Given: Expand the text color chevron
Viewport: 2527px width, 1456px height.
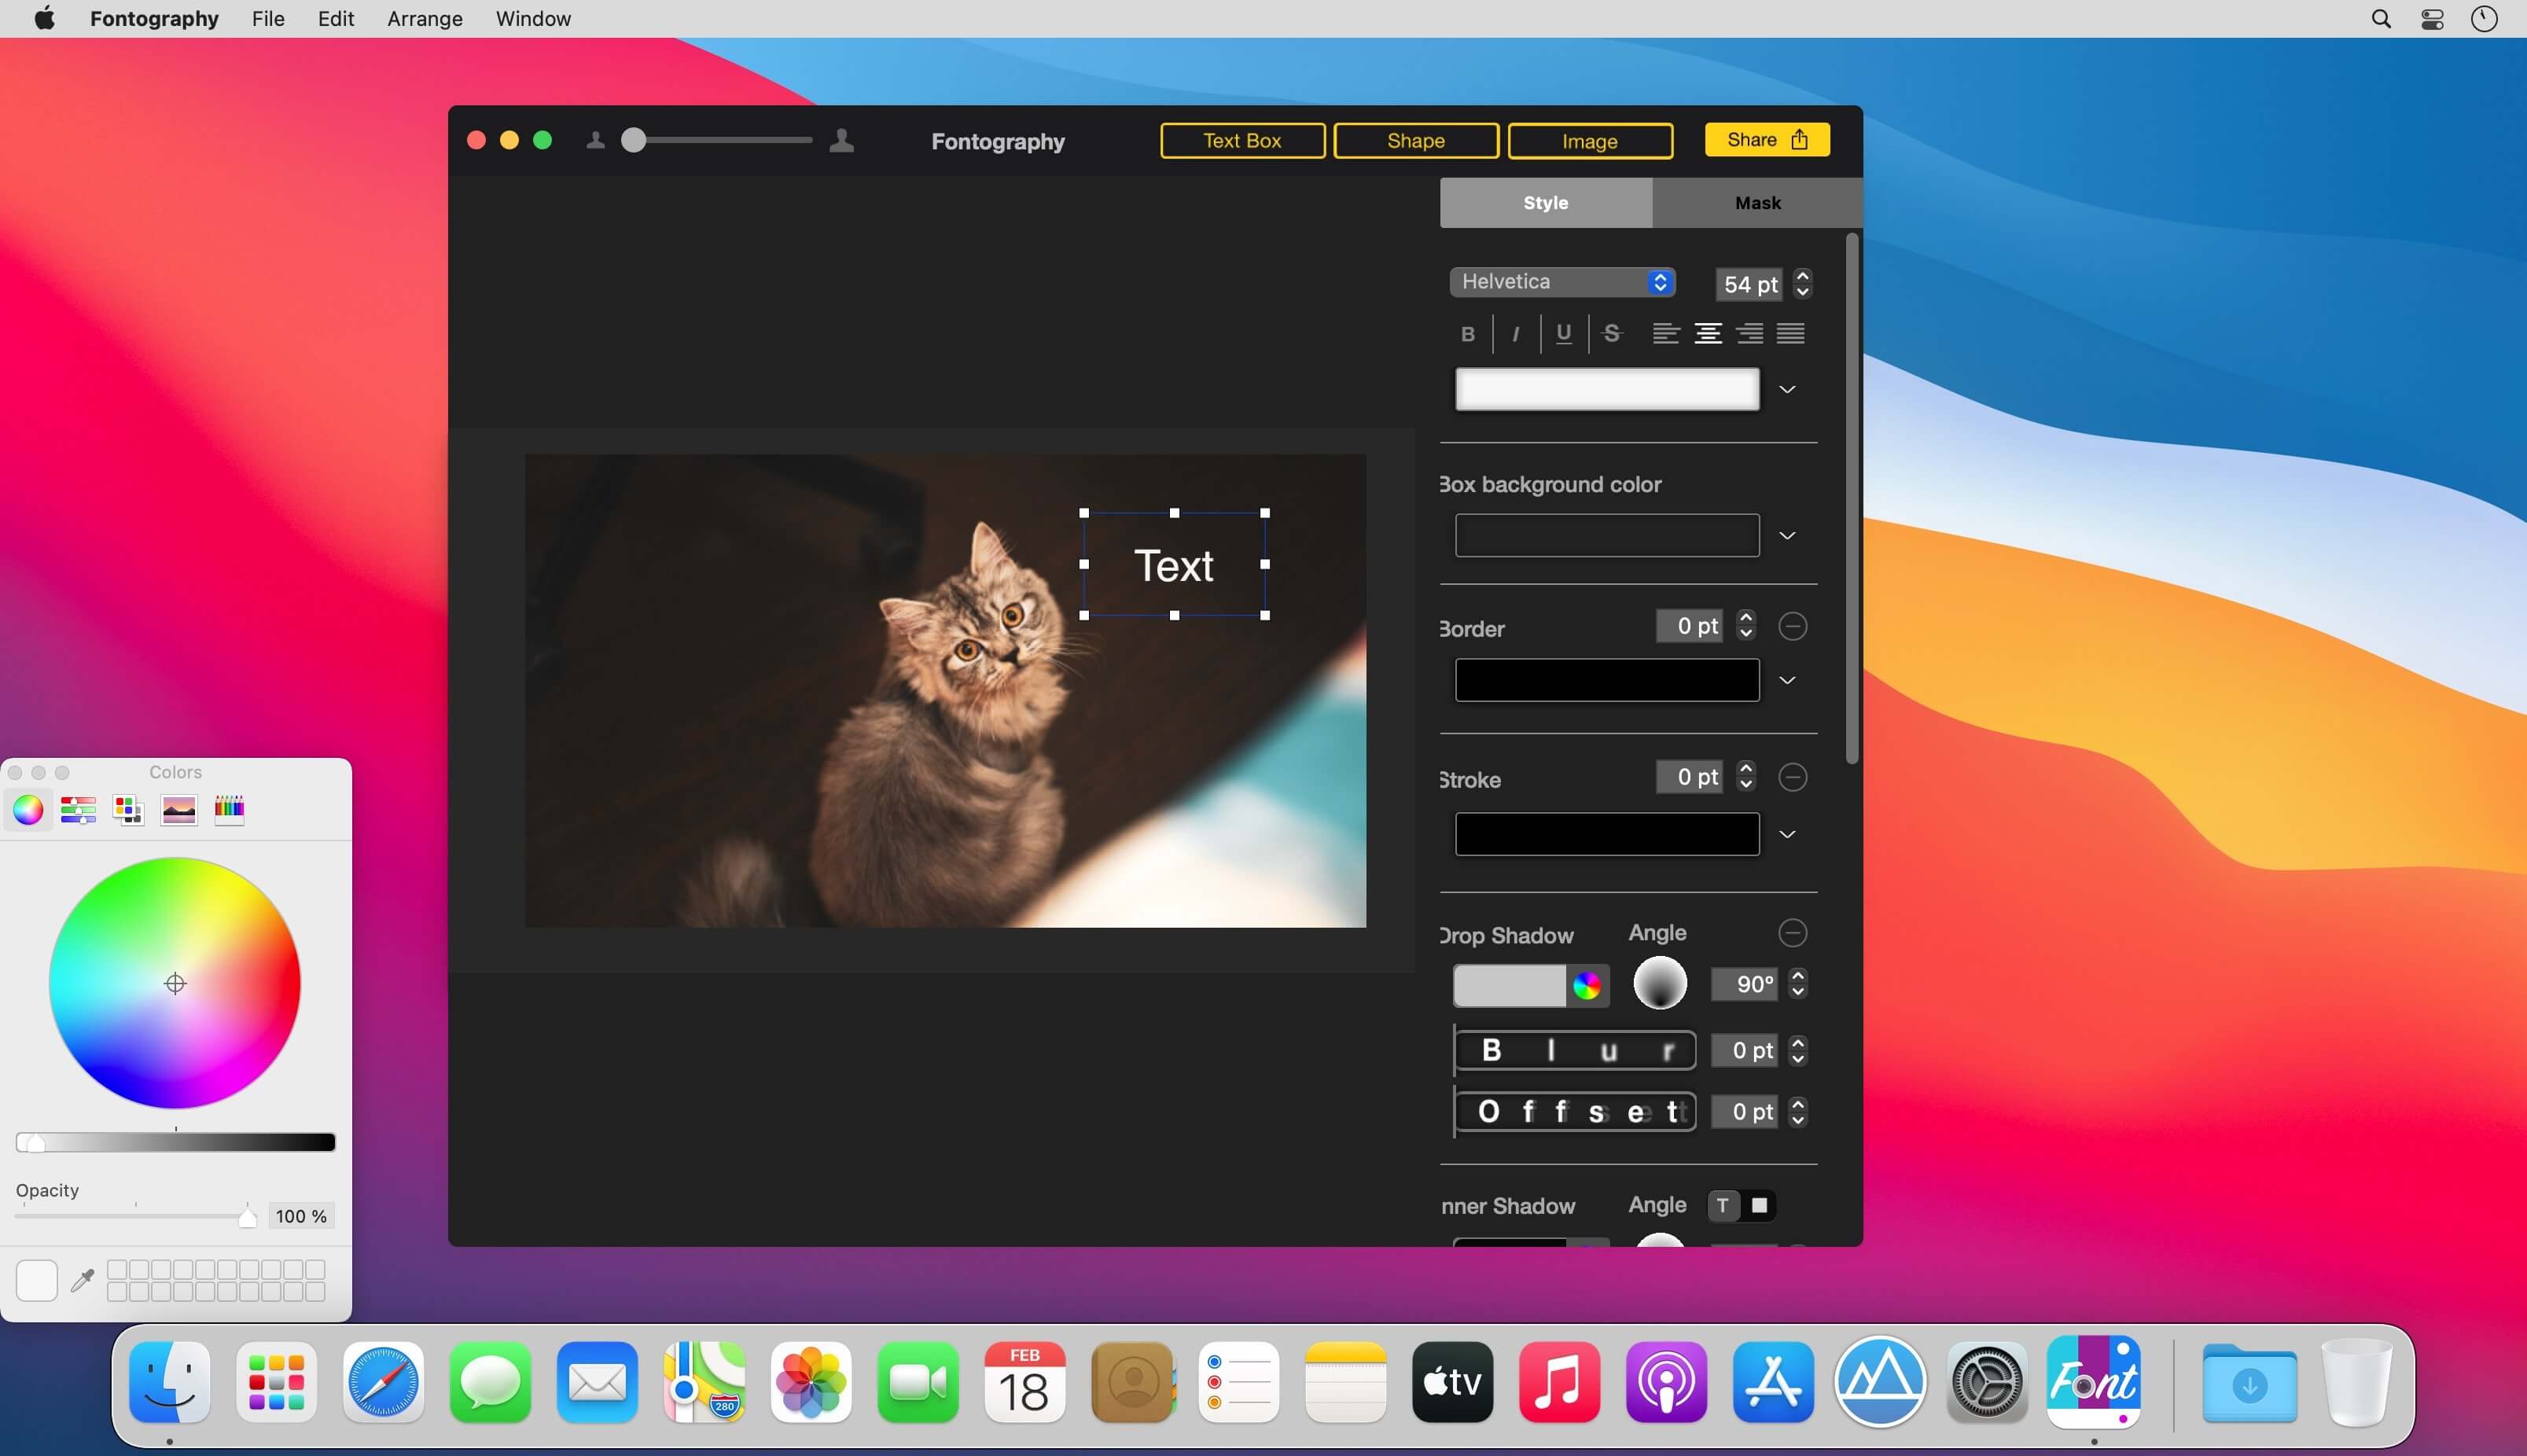Looking at the screenshot, I should click(1787, 389).
